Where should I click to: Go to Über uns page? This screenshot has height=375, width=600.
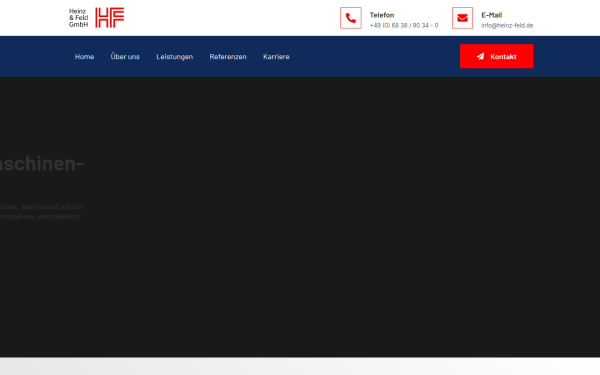[125, 57]
